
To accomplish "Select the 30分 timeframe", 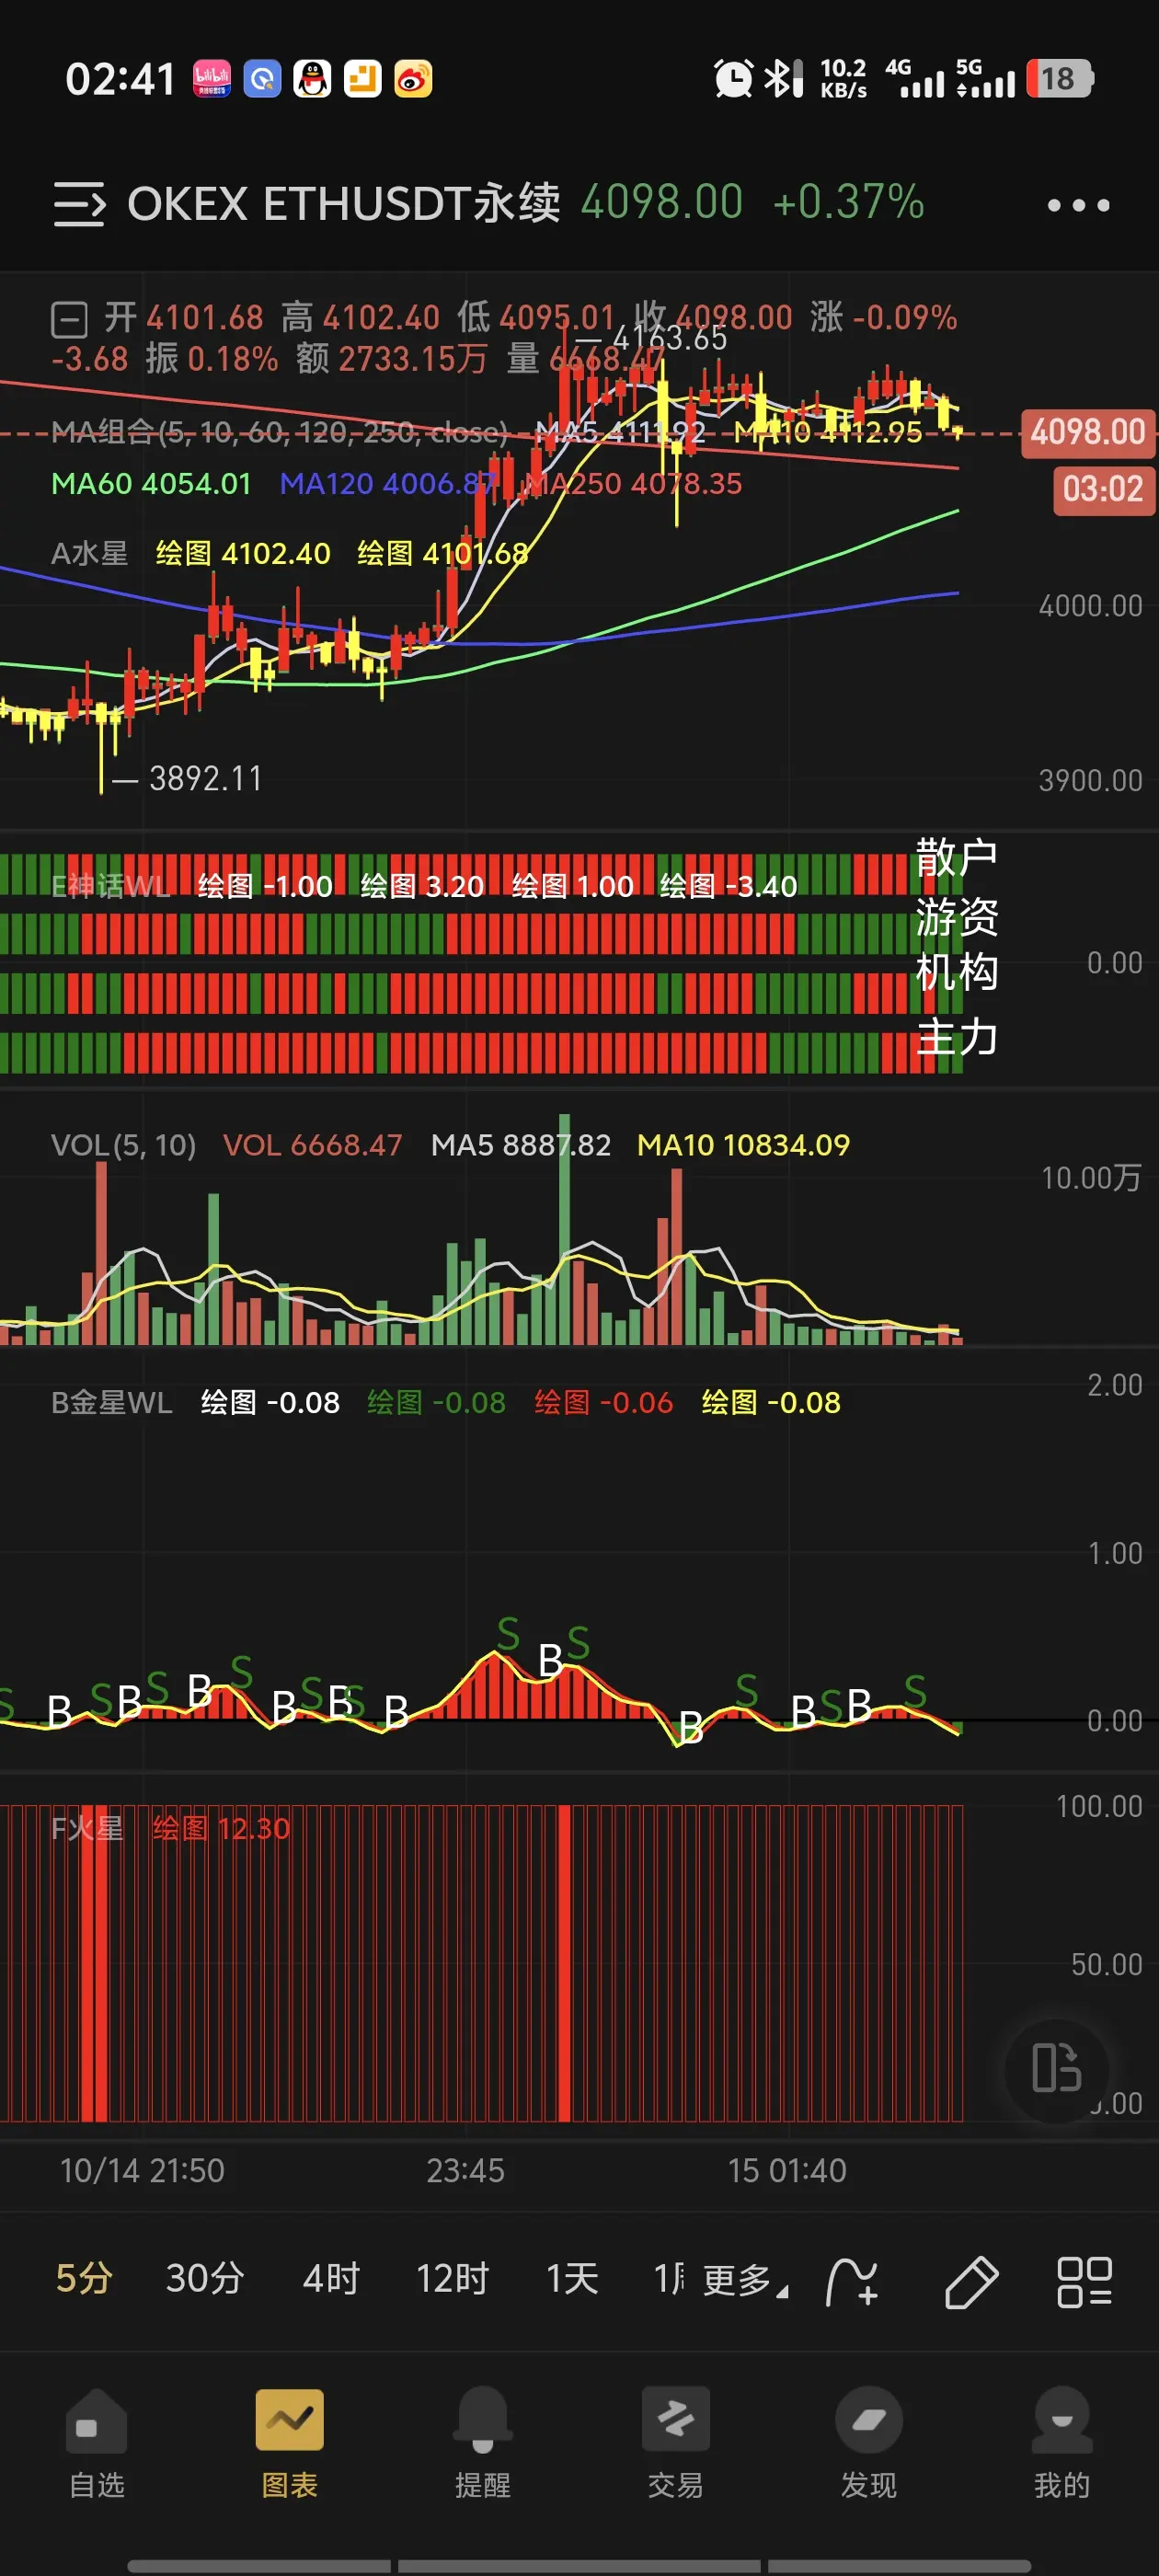I will pos(205,2279).
